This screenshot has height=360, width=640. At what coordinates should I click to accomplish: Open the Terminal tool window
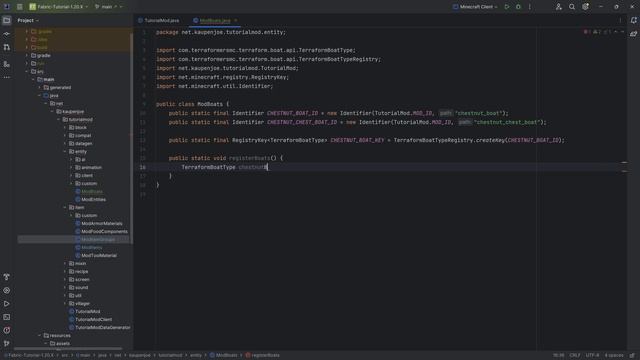pos(7,317)
